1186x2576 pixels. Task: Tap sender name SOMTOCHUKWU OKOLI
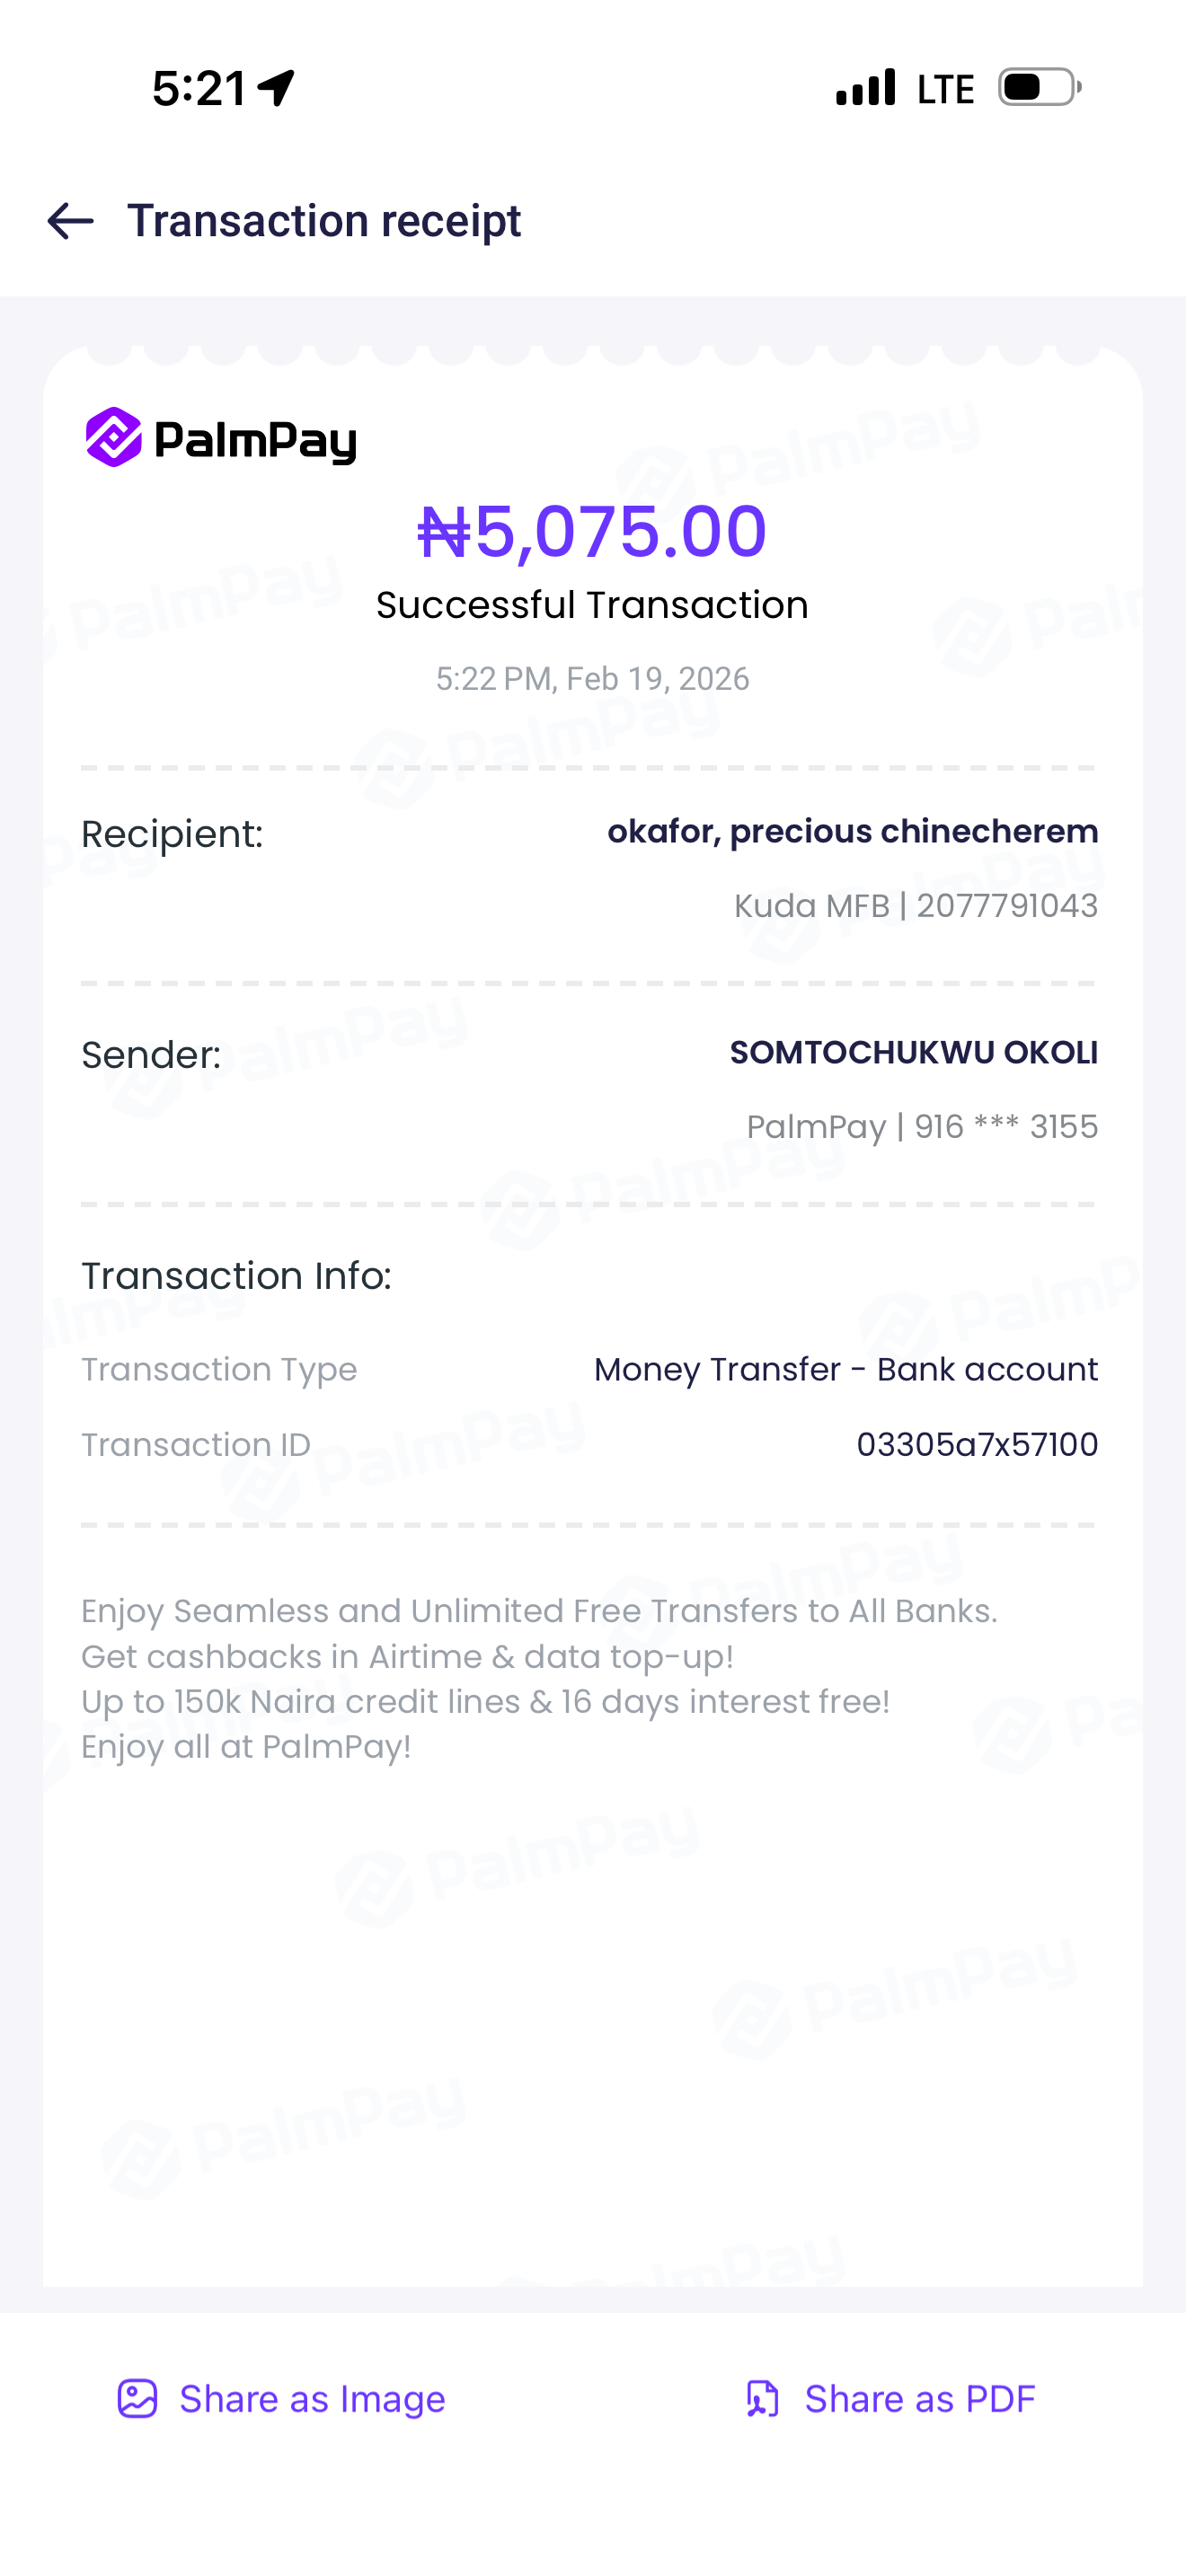(913, 1052)
